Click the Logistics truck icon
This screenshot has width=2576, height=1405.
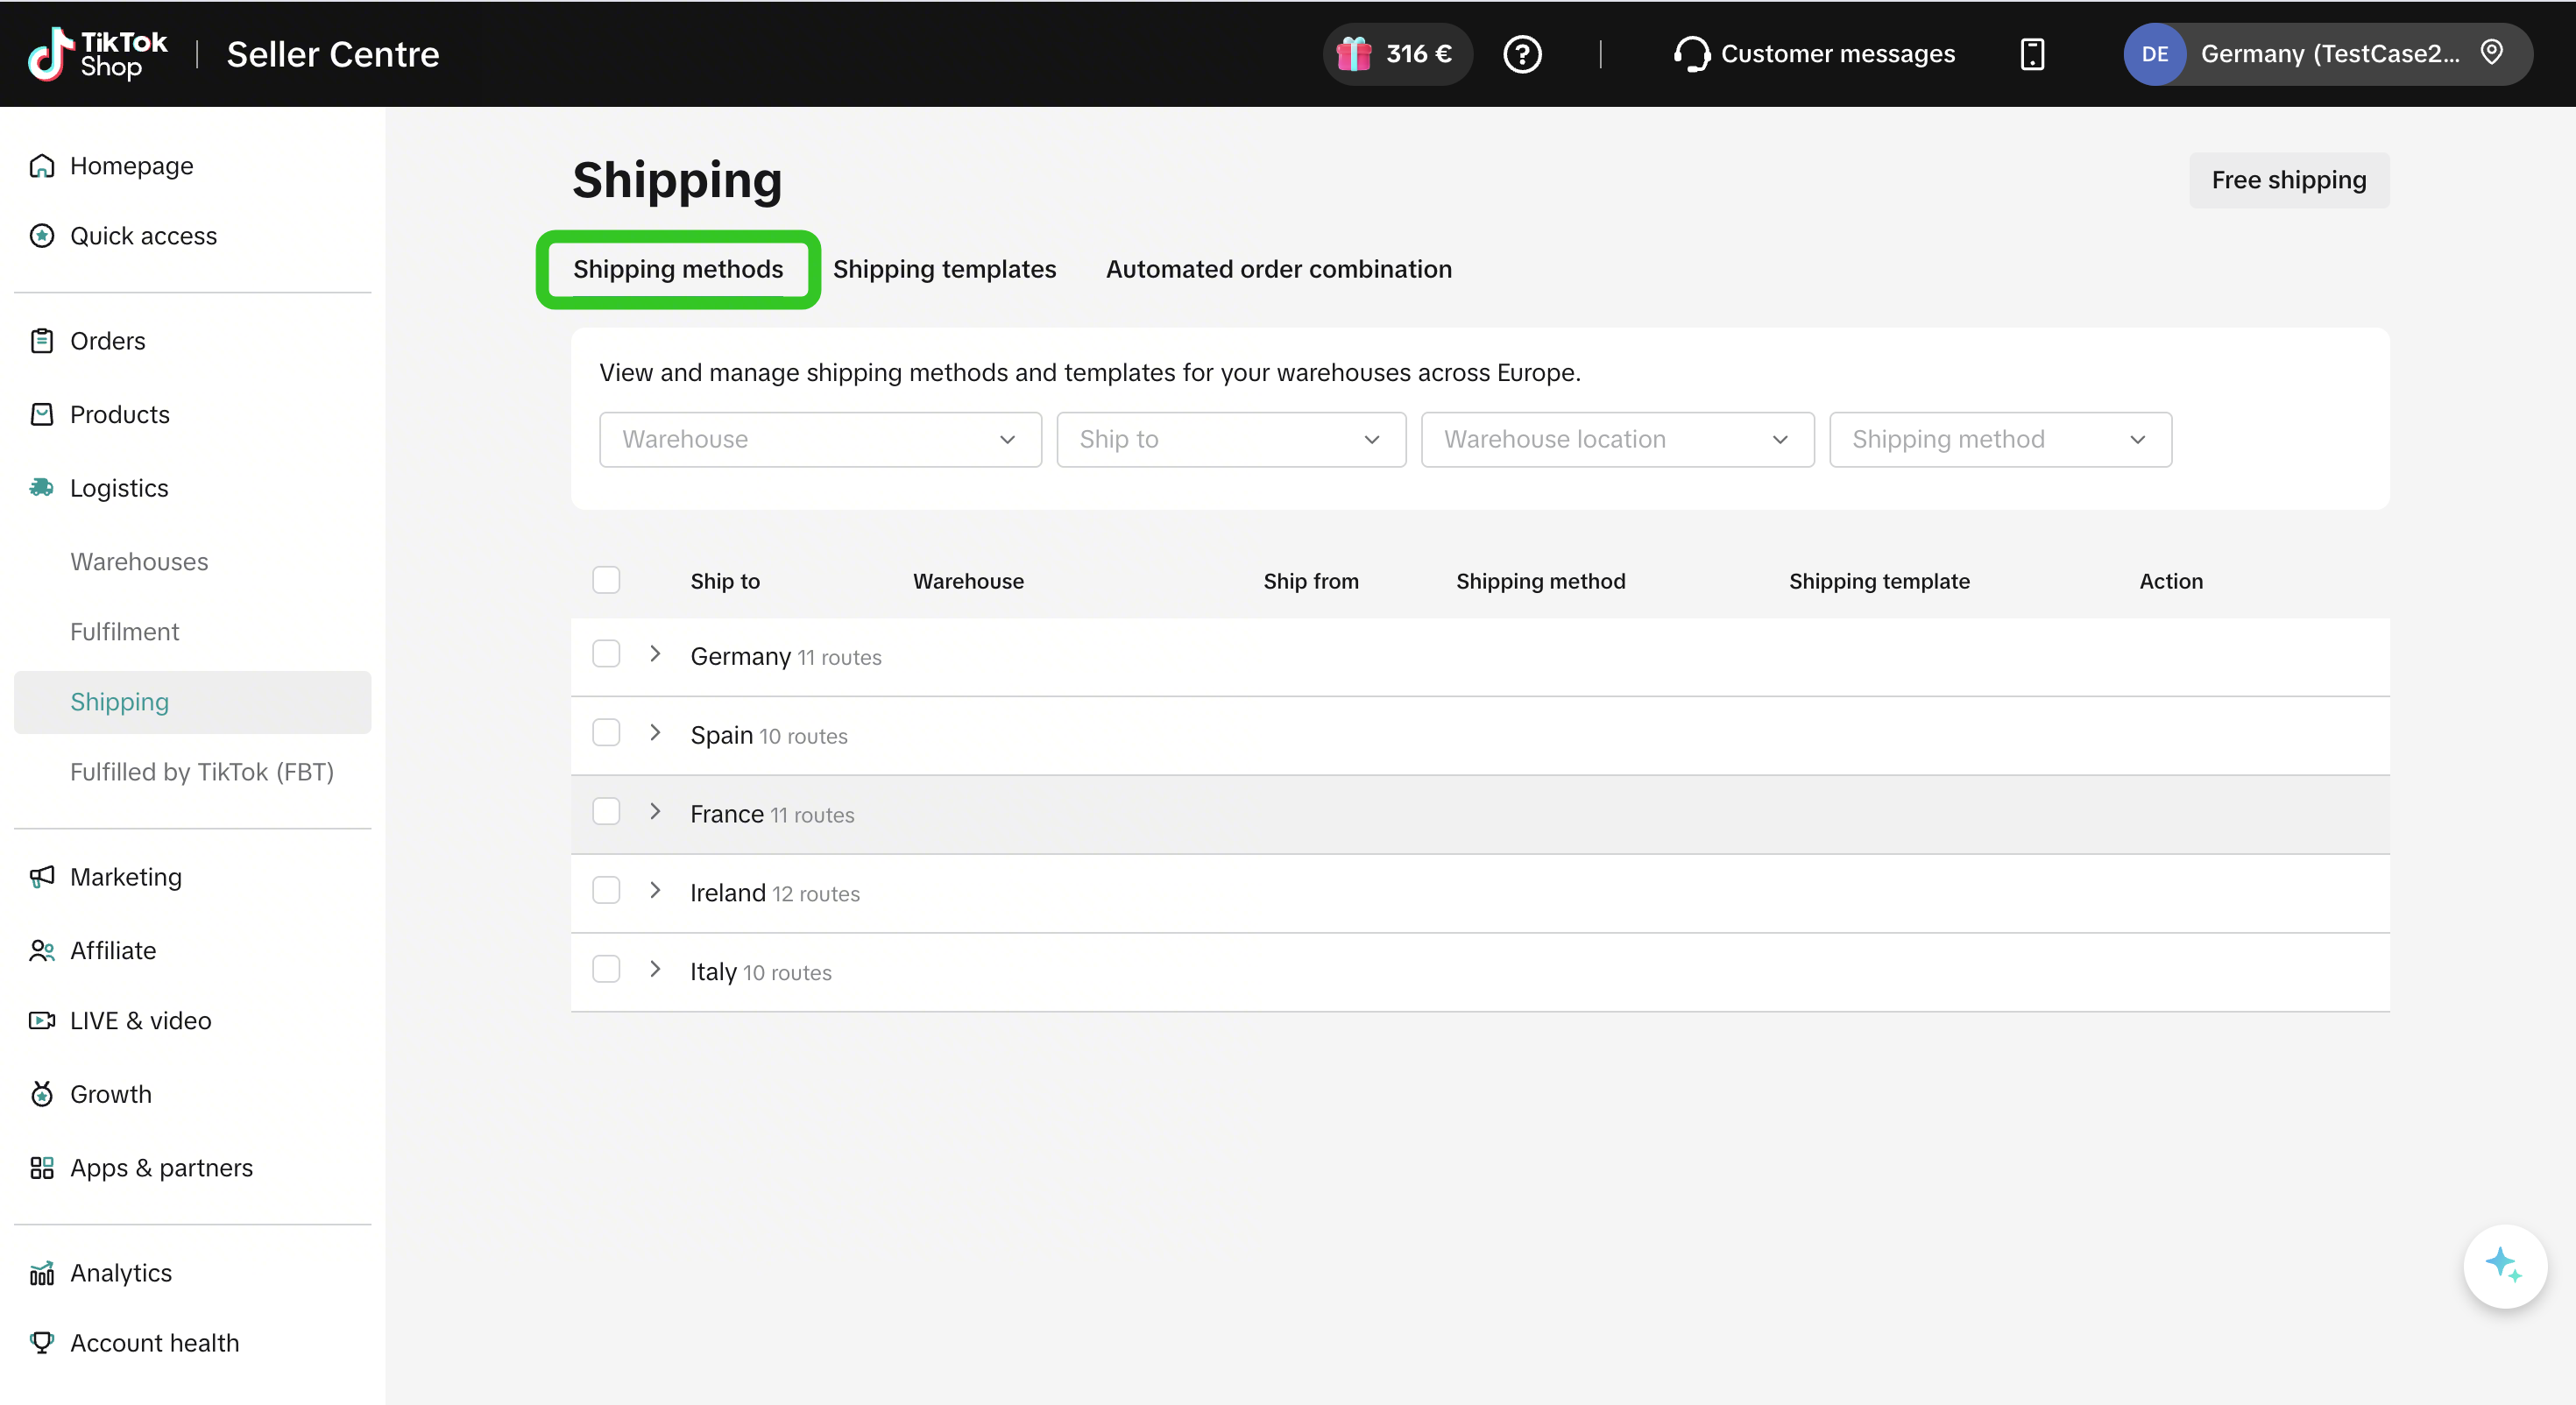42,488
